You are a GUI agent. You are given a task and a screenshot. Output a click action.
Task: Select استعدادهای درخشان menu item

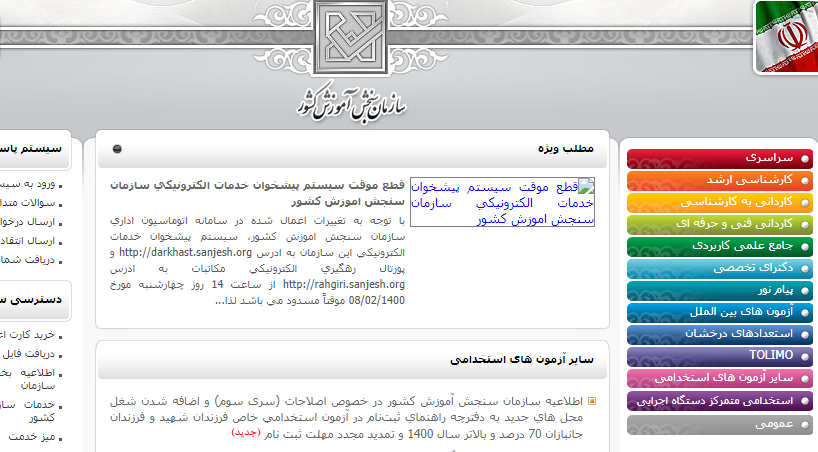point(720,334)
